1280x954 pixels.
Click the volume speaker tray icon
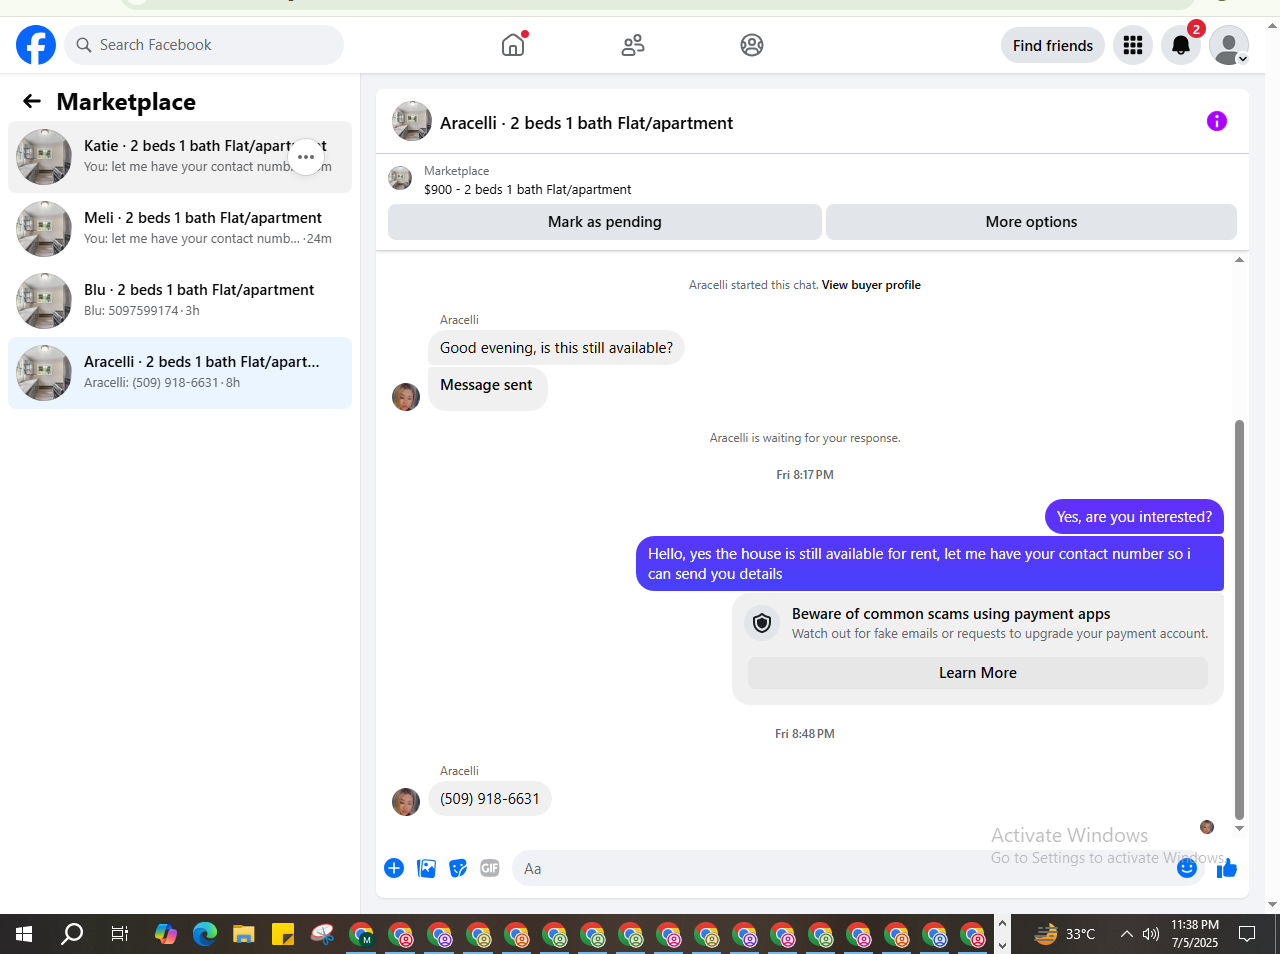click(x=1151, y=934)
